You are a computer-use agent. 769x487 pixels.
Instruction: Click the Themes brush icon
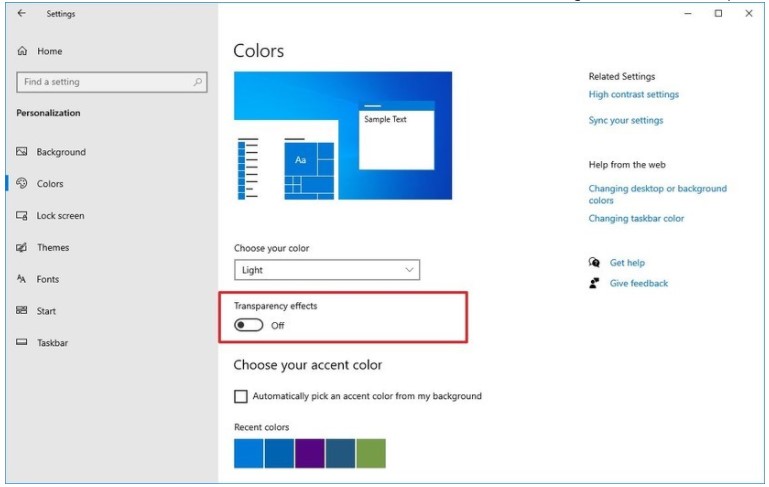[x=22, y=247]
